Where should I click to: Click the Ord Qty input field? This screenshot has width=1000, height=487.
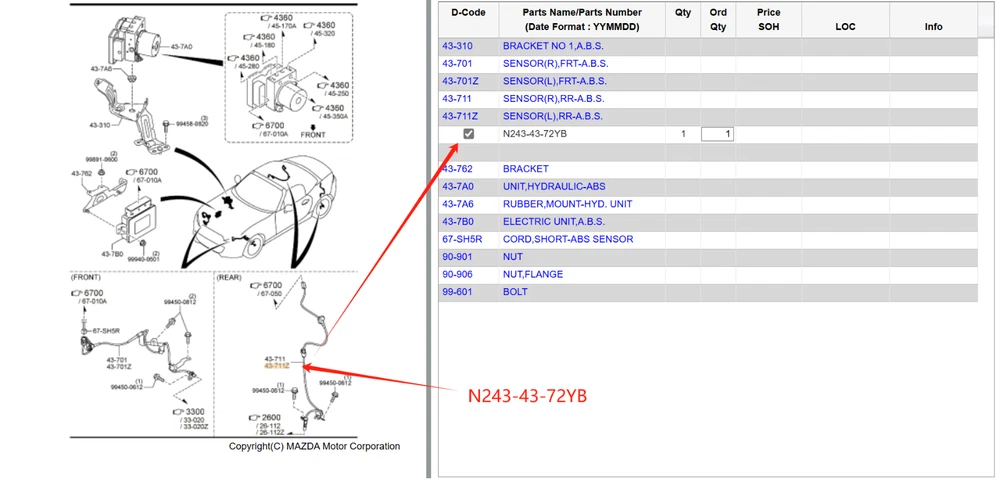pyautogui.click(x=716, y=134)
